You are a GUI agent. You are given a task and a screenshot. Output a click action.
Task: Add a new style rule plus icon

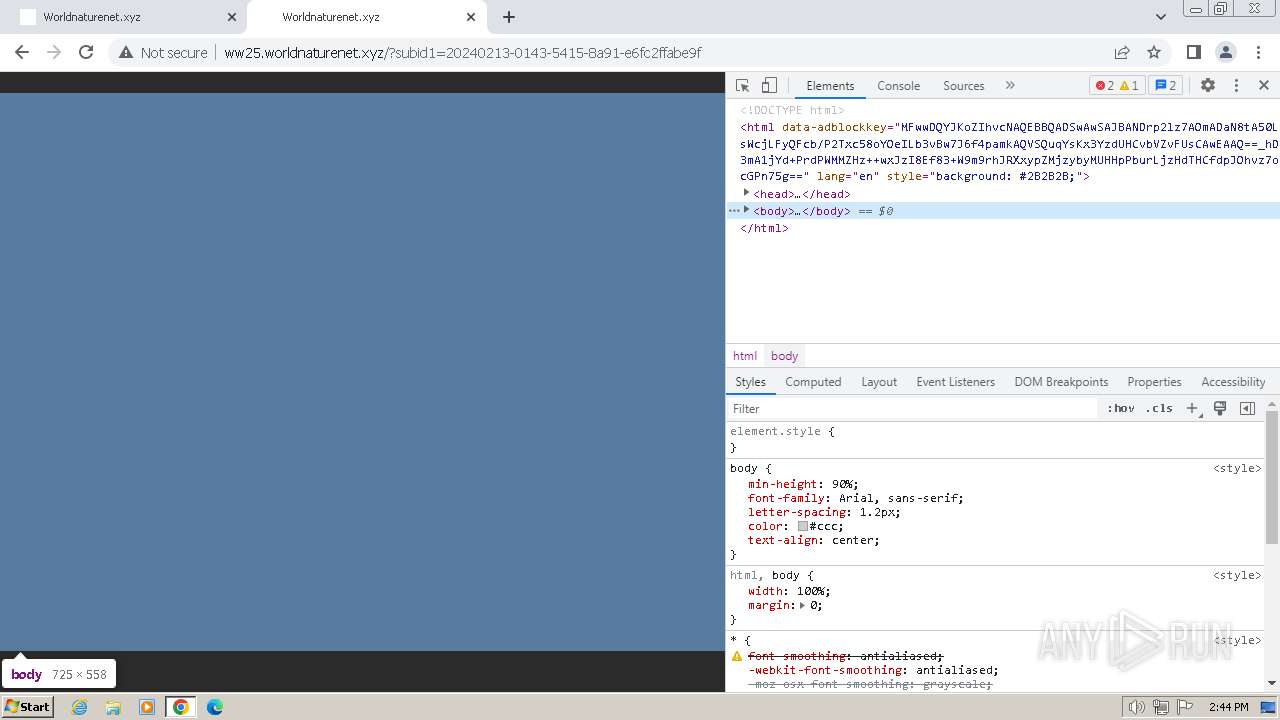click(x=1192, y=408)
